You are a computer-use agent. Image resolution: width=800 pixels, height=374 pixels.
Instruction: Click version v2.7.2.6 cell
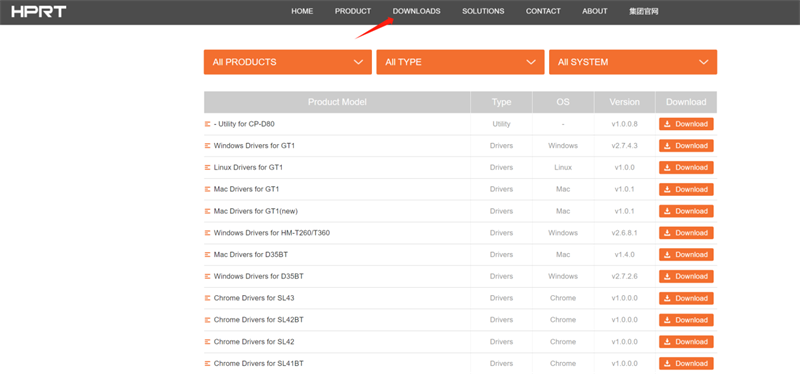click(624, 277)
